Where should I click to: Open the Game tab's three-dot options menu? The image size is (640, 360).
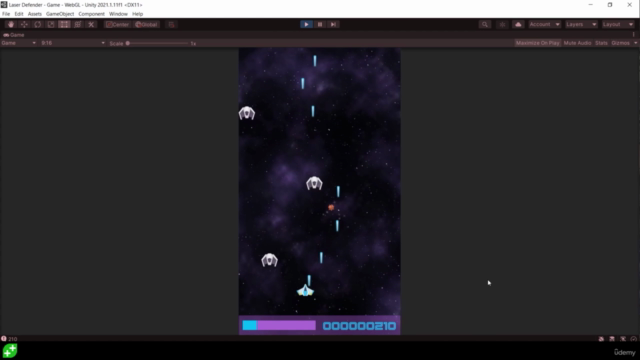[x=634, y=35]
